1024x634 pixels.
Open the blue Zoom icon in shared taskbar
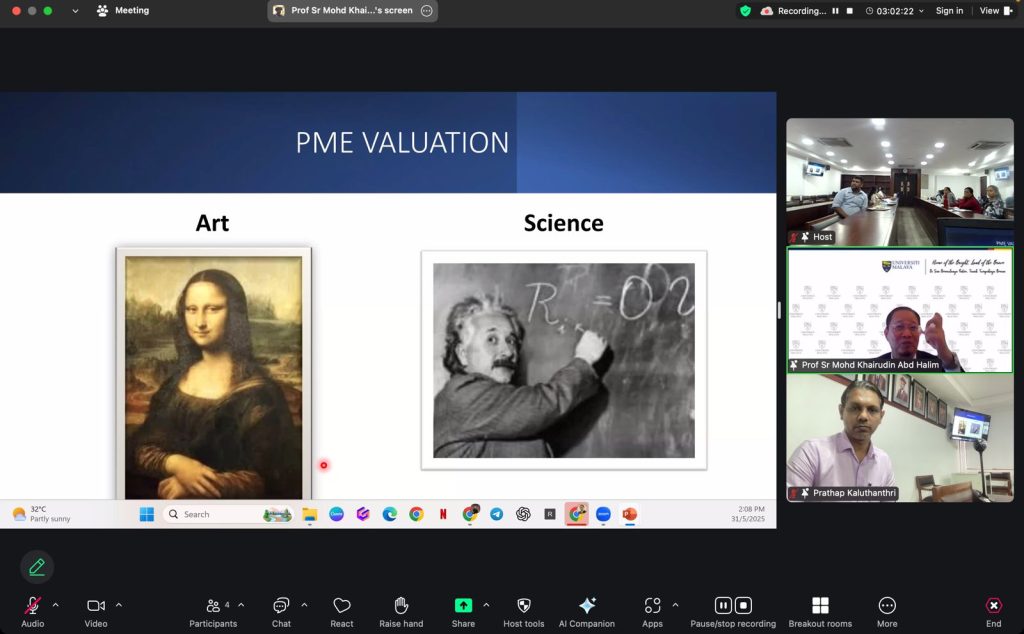[603, 515]
